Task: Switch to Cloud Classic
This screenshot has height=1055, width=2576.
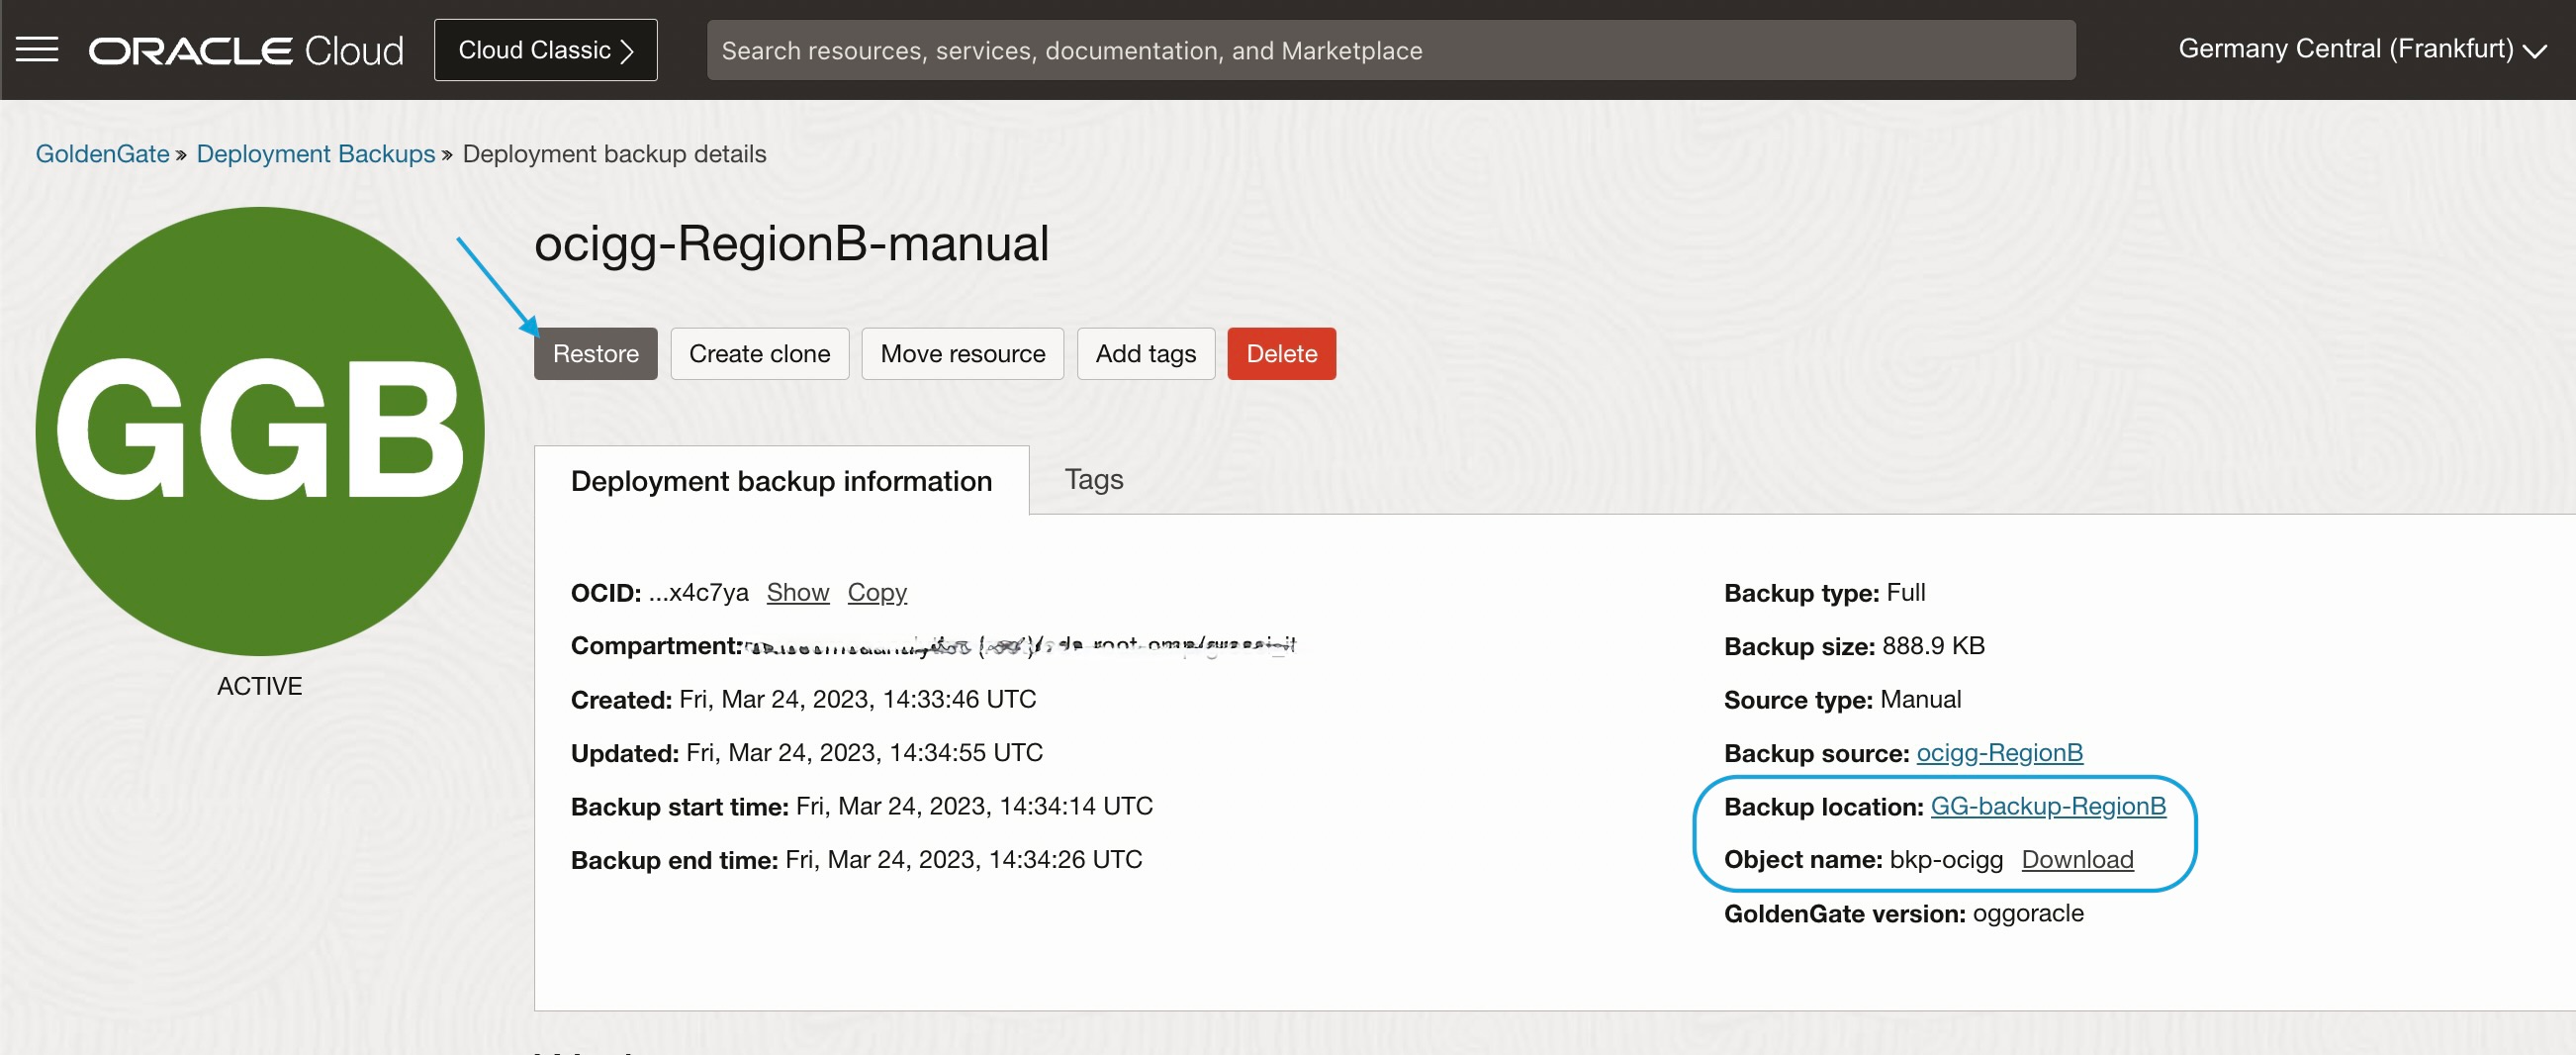Action: pyautogui.click(x=546, y=50)
